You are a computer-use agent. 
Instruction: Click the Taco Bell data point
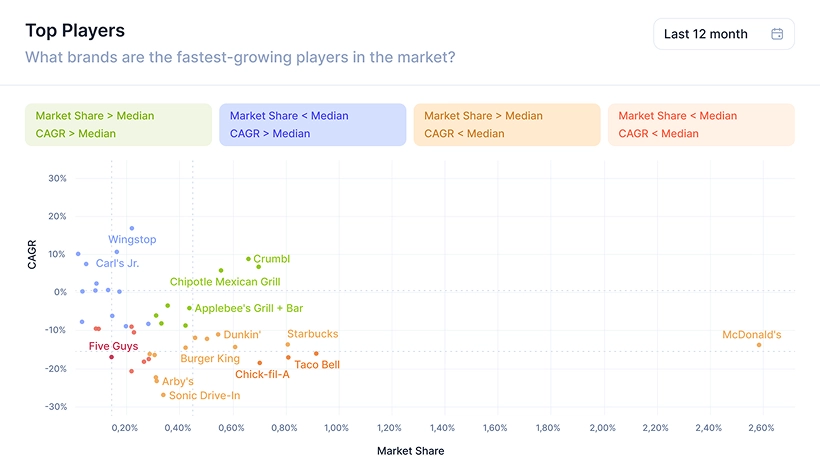pos(316,353)
